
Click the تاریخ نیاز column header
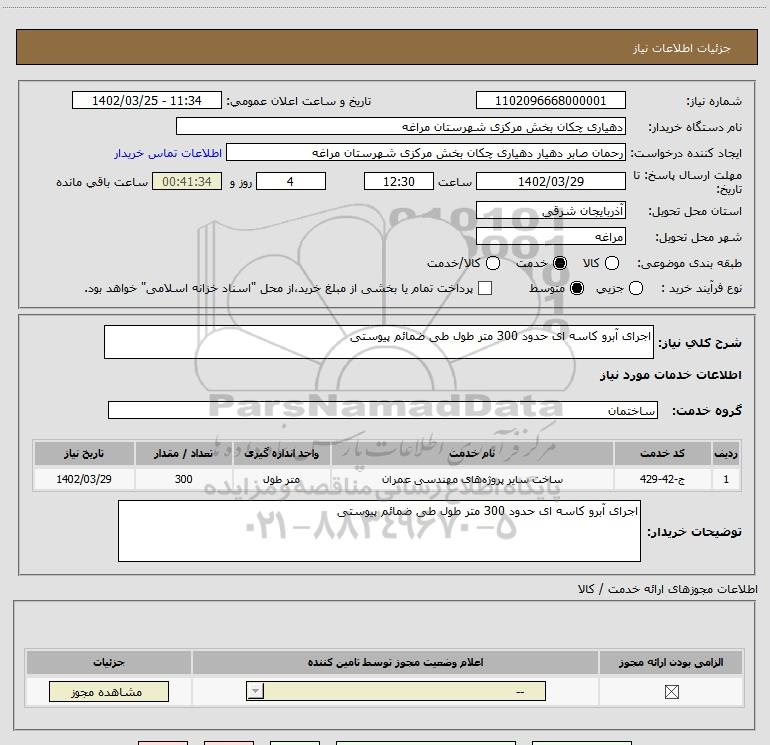click(x=84, y=453)
